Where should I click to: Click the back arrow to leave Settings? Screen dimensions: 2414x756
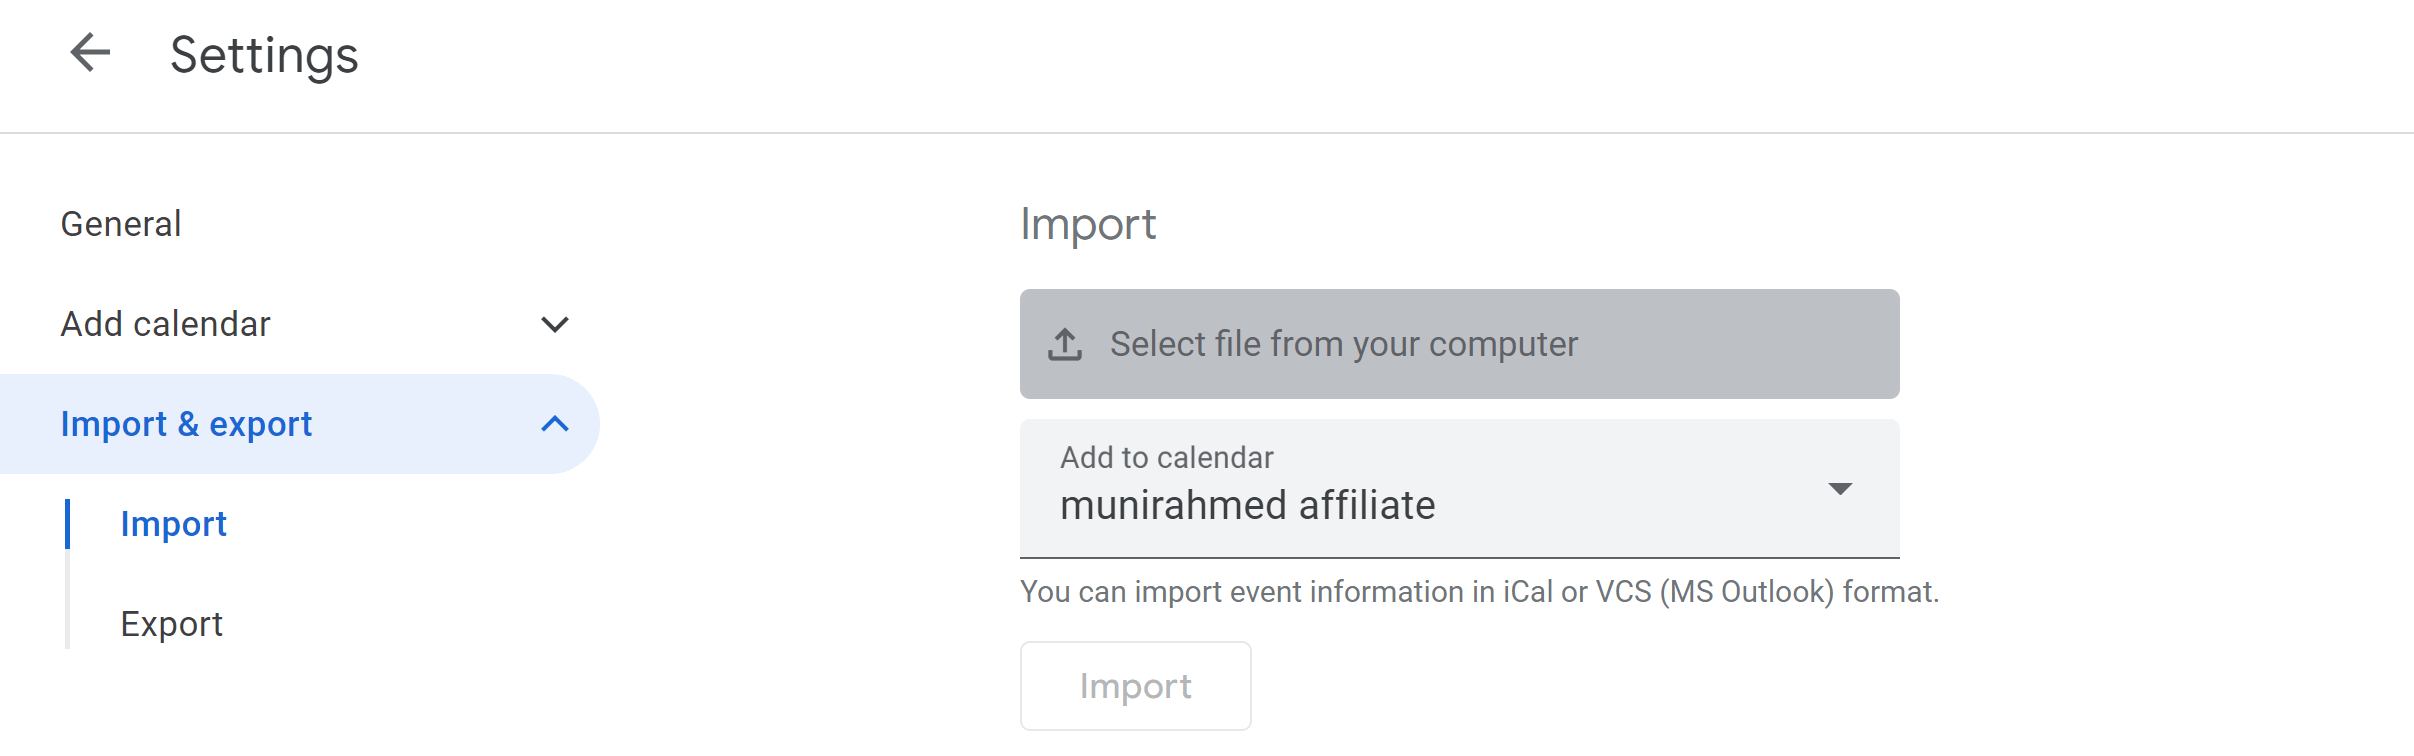coord(90,54)
